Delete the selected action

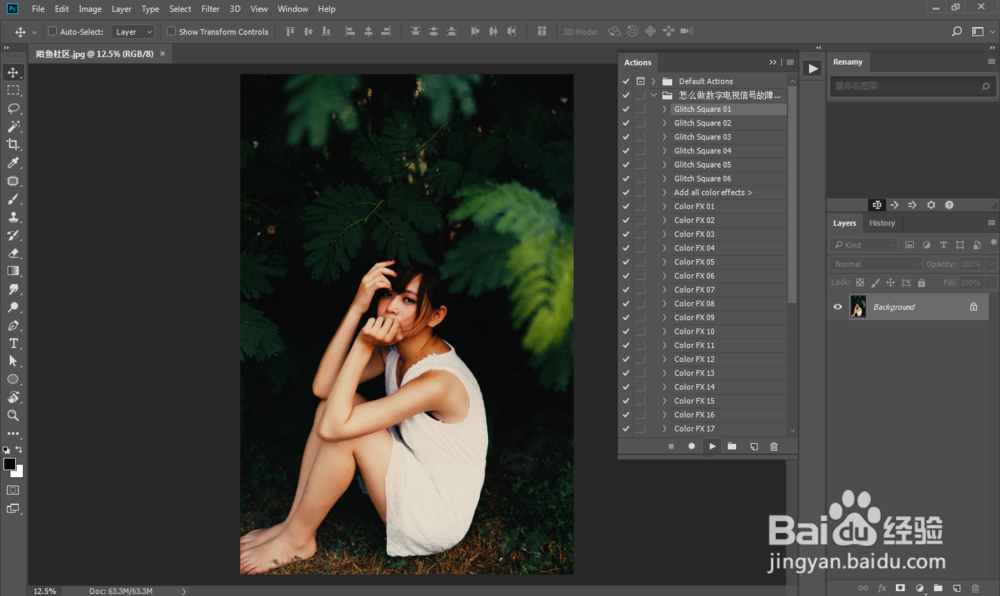coord(774,446)
